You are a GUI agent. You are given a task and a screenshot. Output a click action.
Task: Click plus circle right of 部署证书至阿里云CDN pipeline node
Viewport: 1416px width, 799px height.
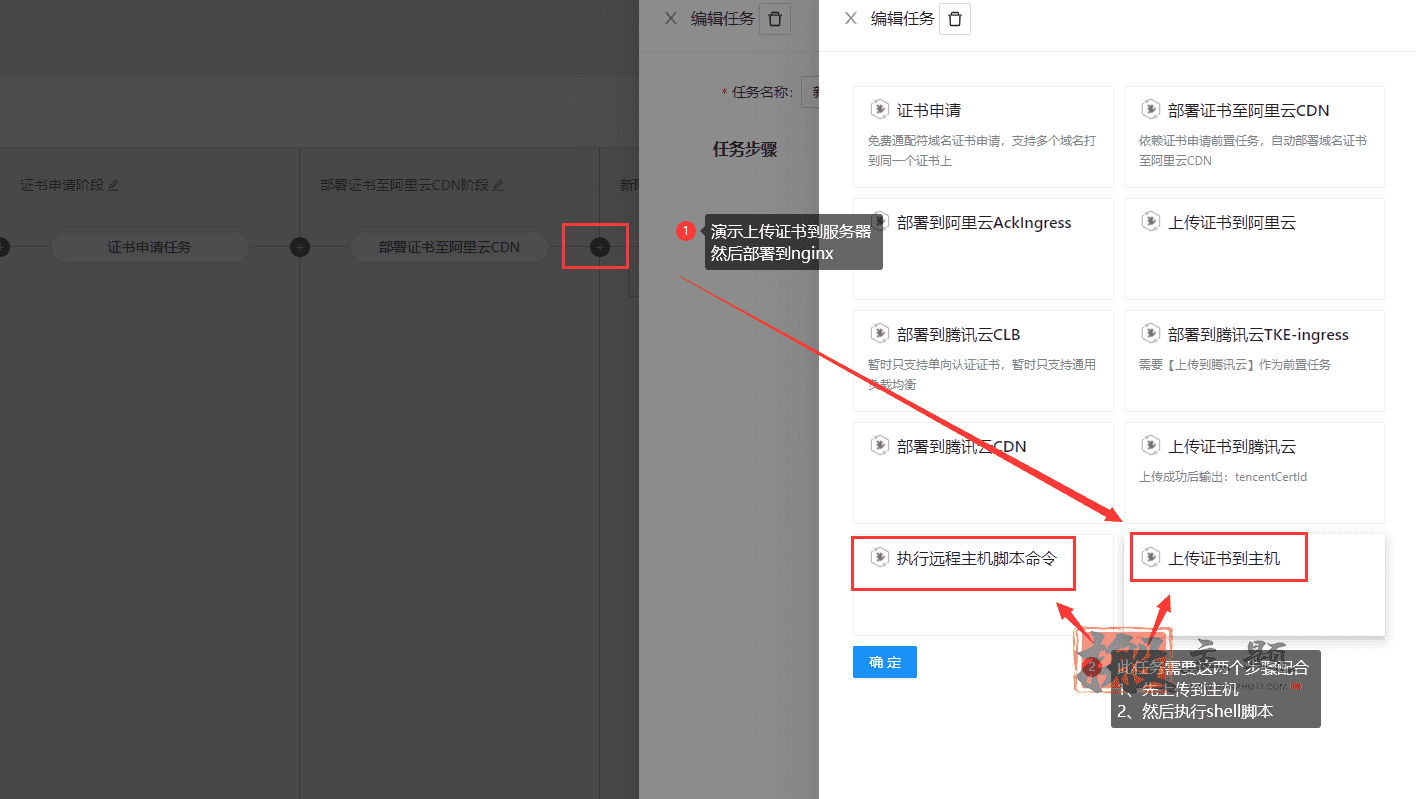click(599, 247)
